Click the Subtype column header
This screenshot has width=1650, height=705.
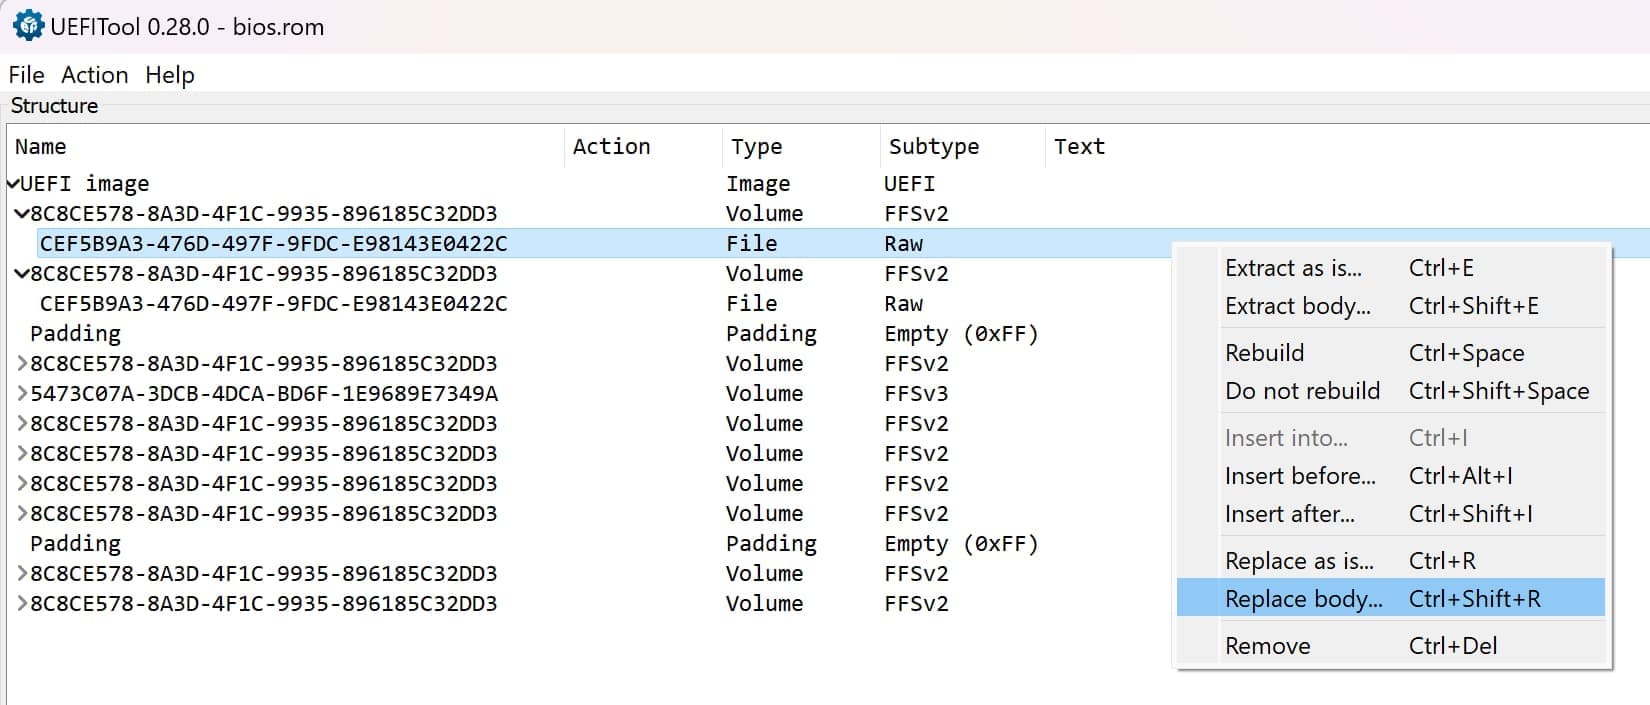pos(963,147)
